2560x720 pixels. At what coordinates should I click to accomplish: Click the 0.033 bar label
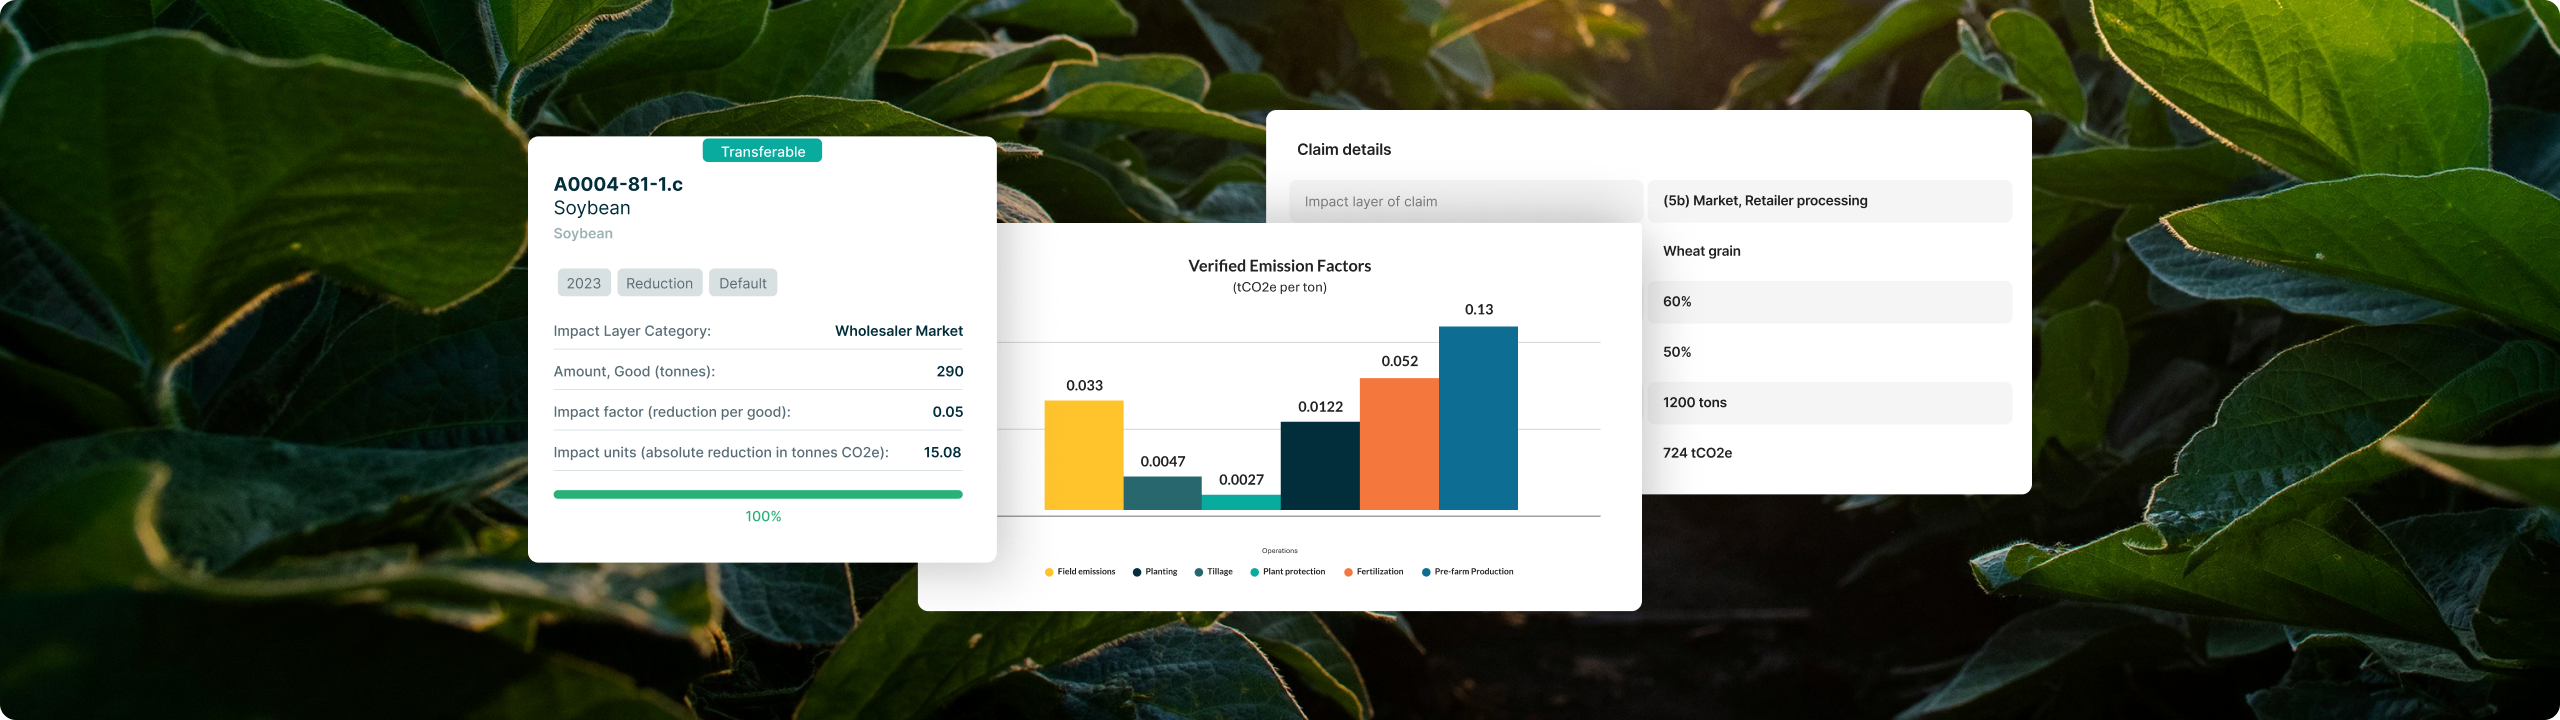point(1084,385)
